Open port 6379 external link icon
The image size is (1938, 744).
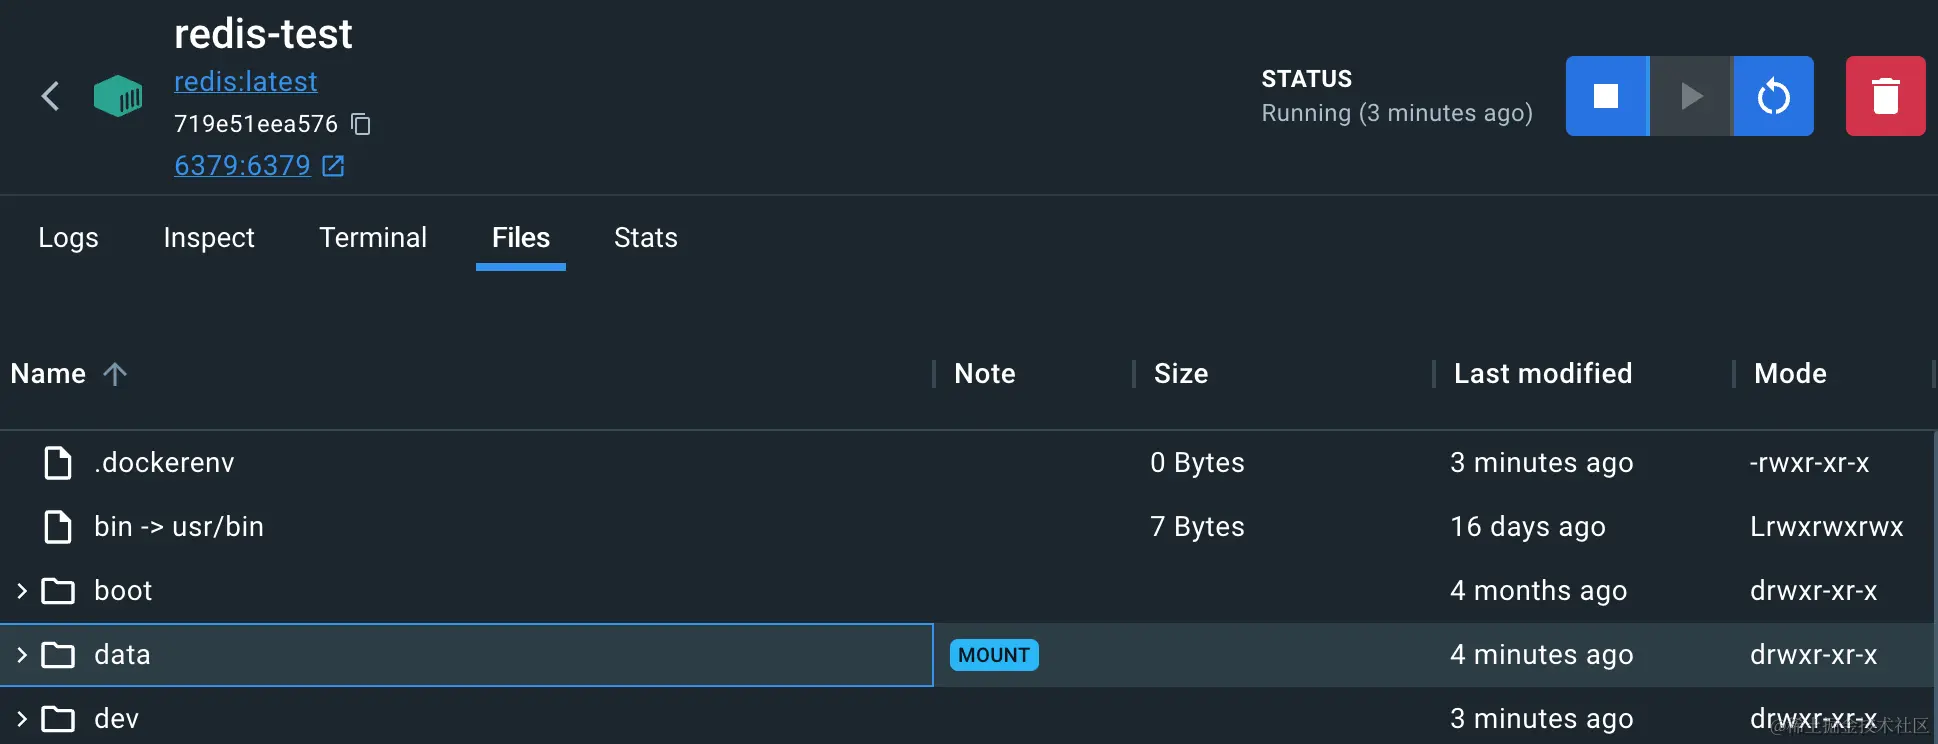coord(333,166)
